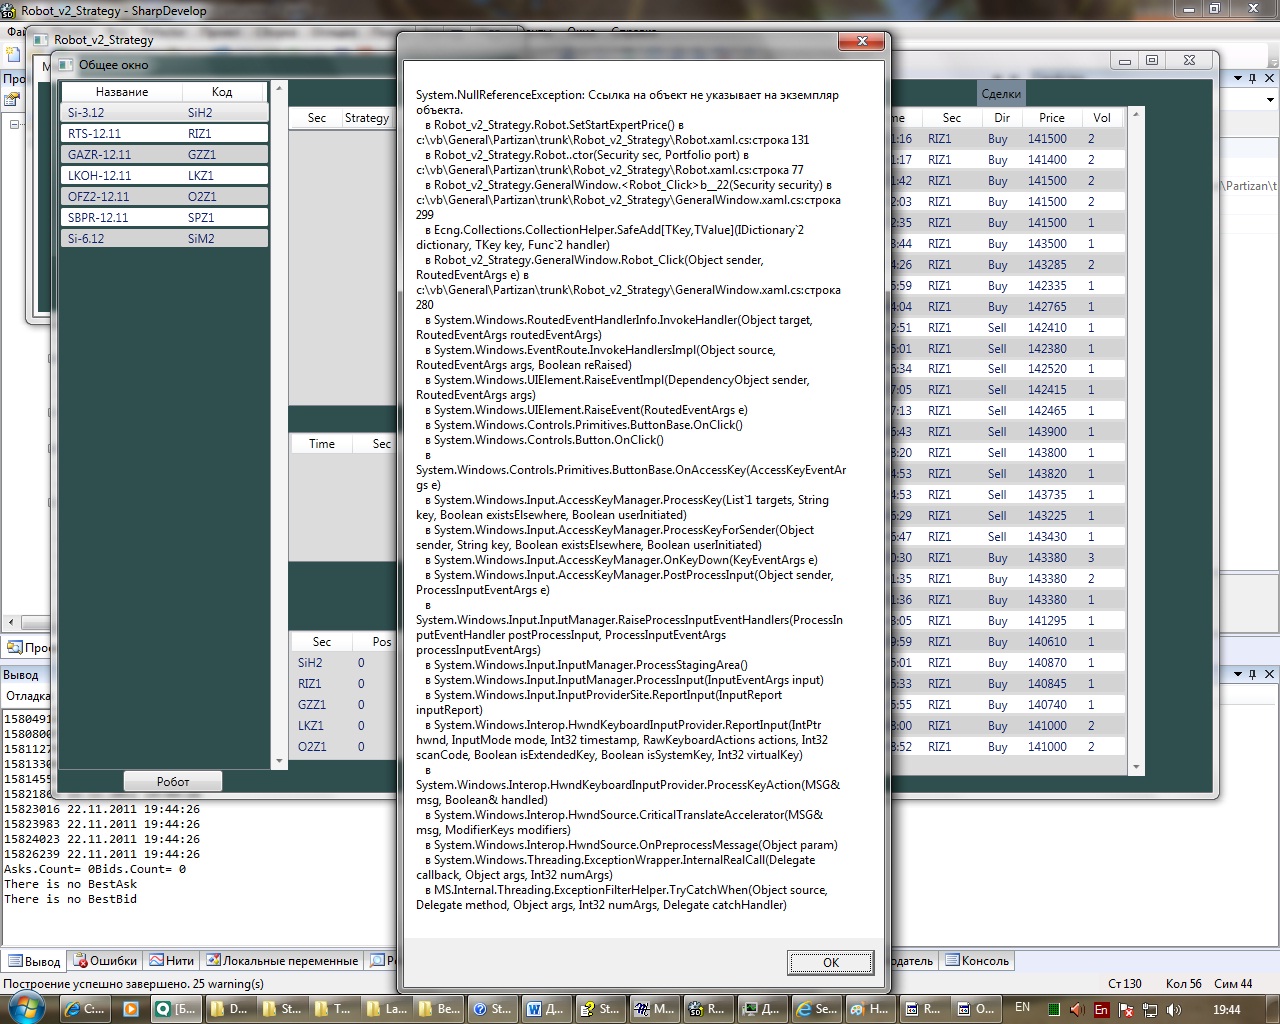Click the 143900 price cell in trades
This screenshot has height=1024, width=1280.
(1047, 432)
